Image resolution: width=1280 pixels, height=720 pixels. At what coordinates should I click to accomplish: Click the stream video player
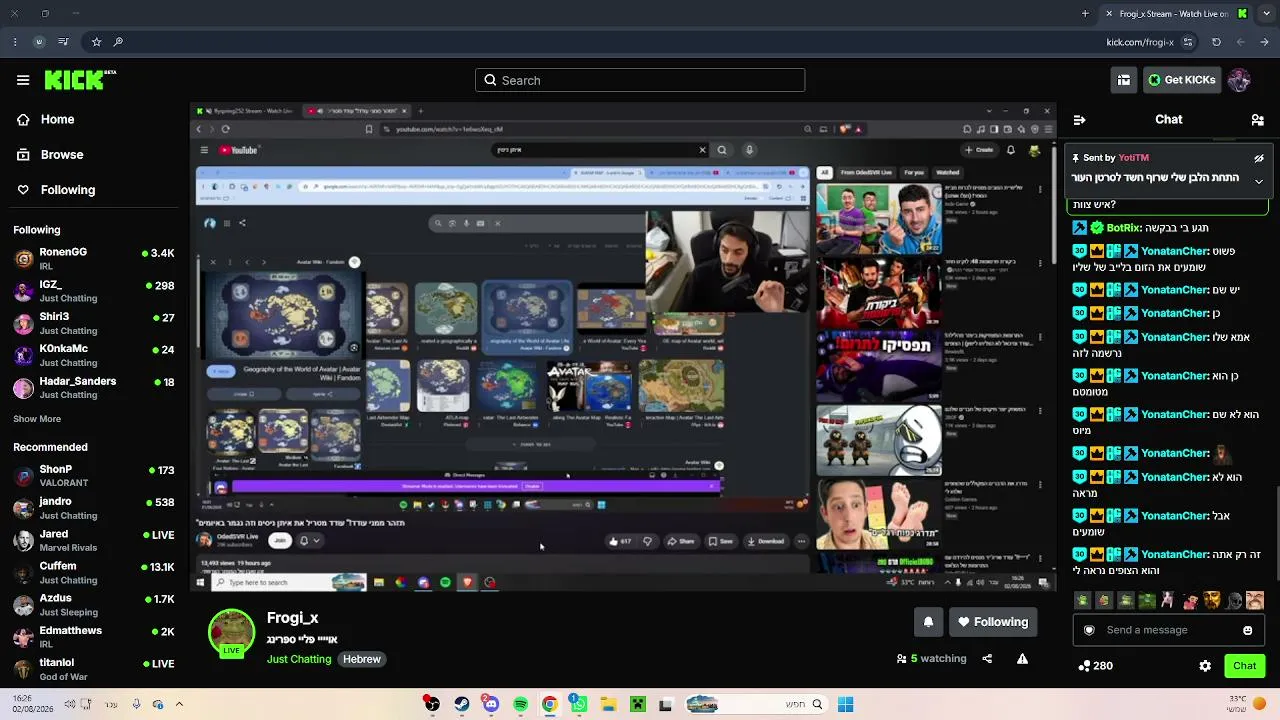[x=623, y=347]
